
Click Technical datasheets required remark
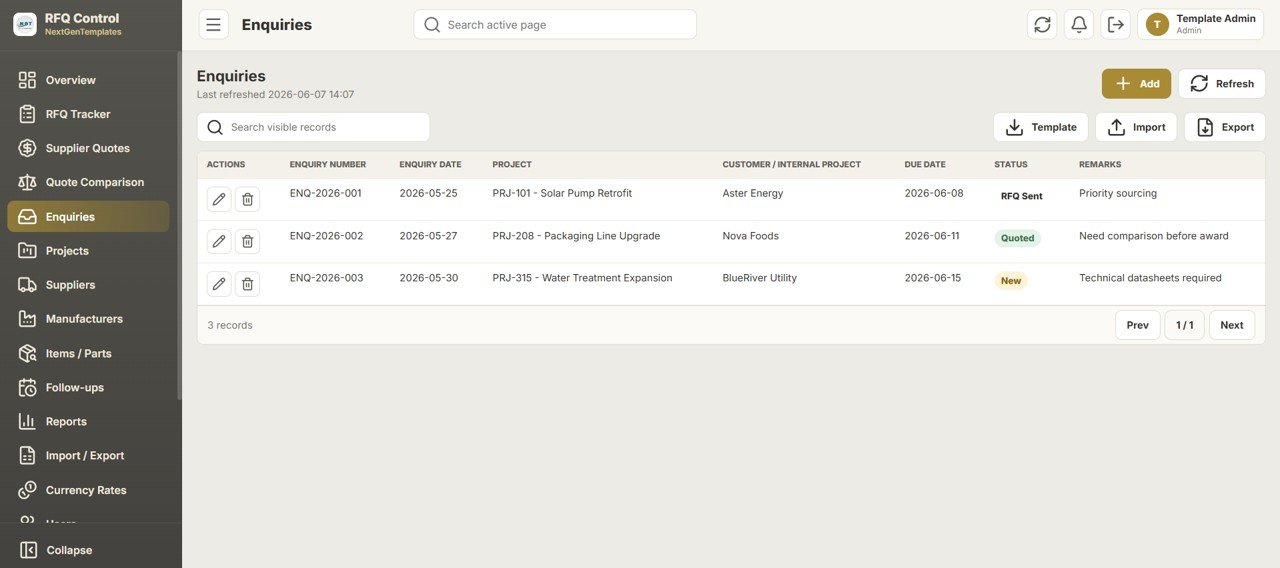click(1150, 278)
